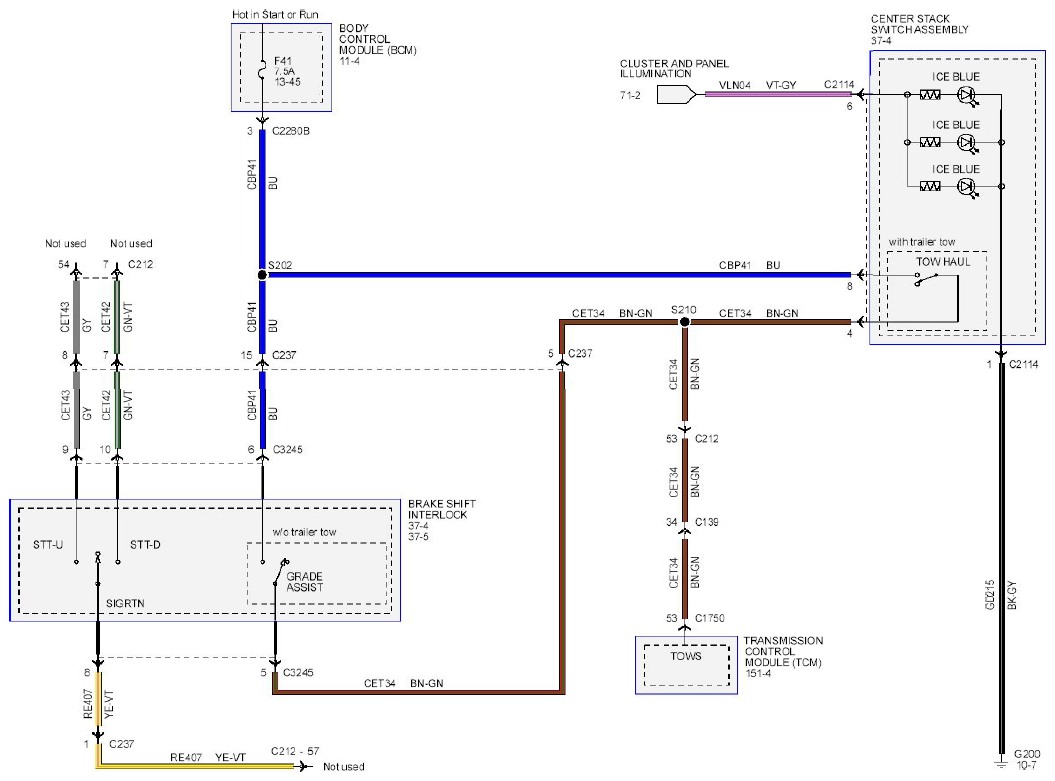Click the Cluster and Panel Illumination arrow connector
This screenshot has height=781, width=1055.
coord(676,95)
